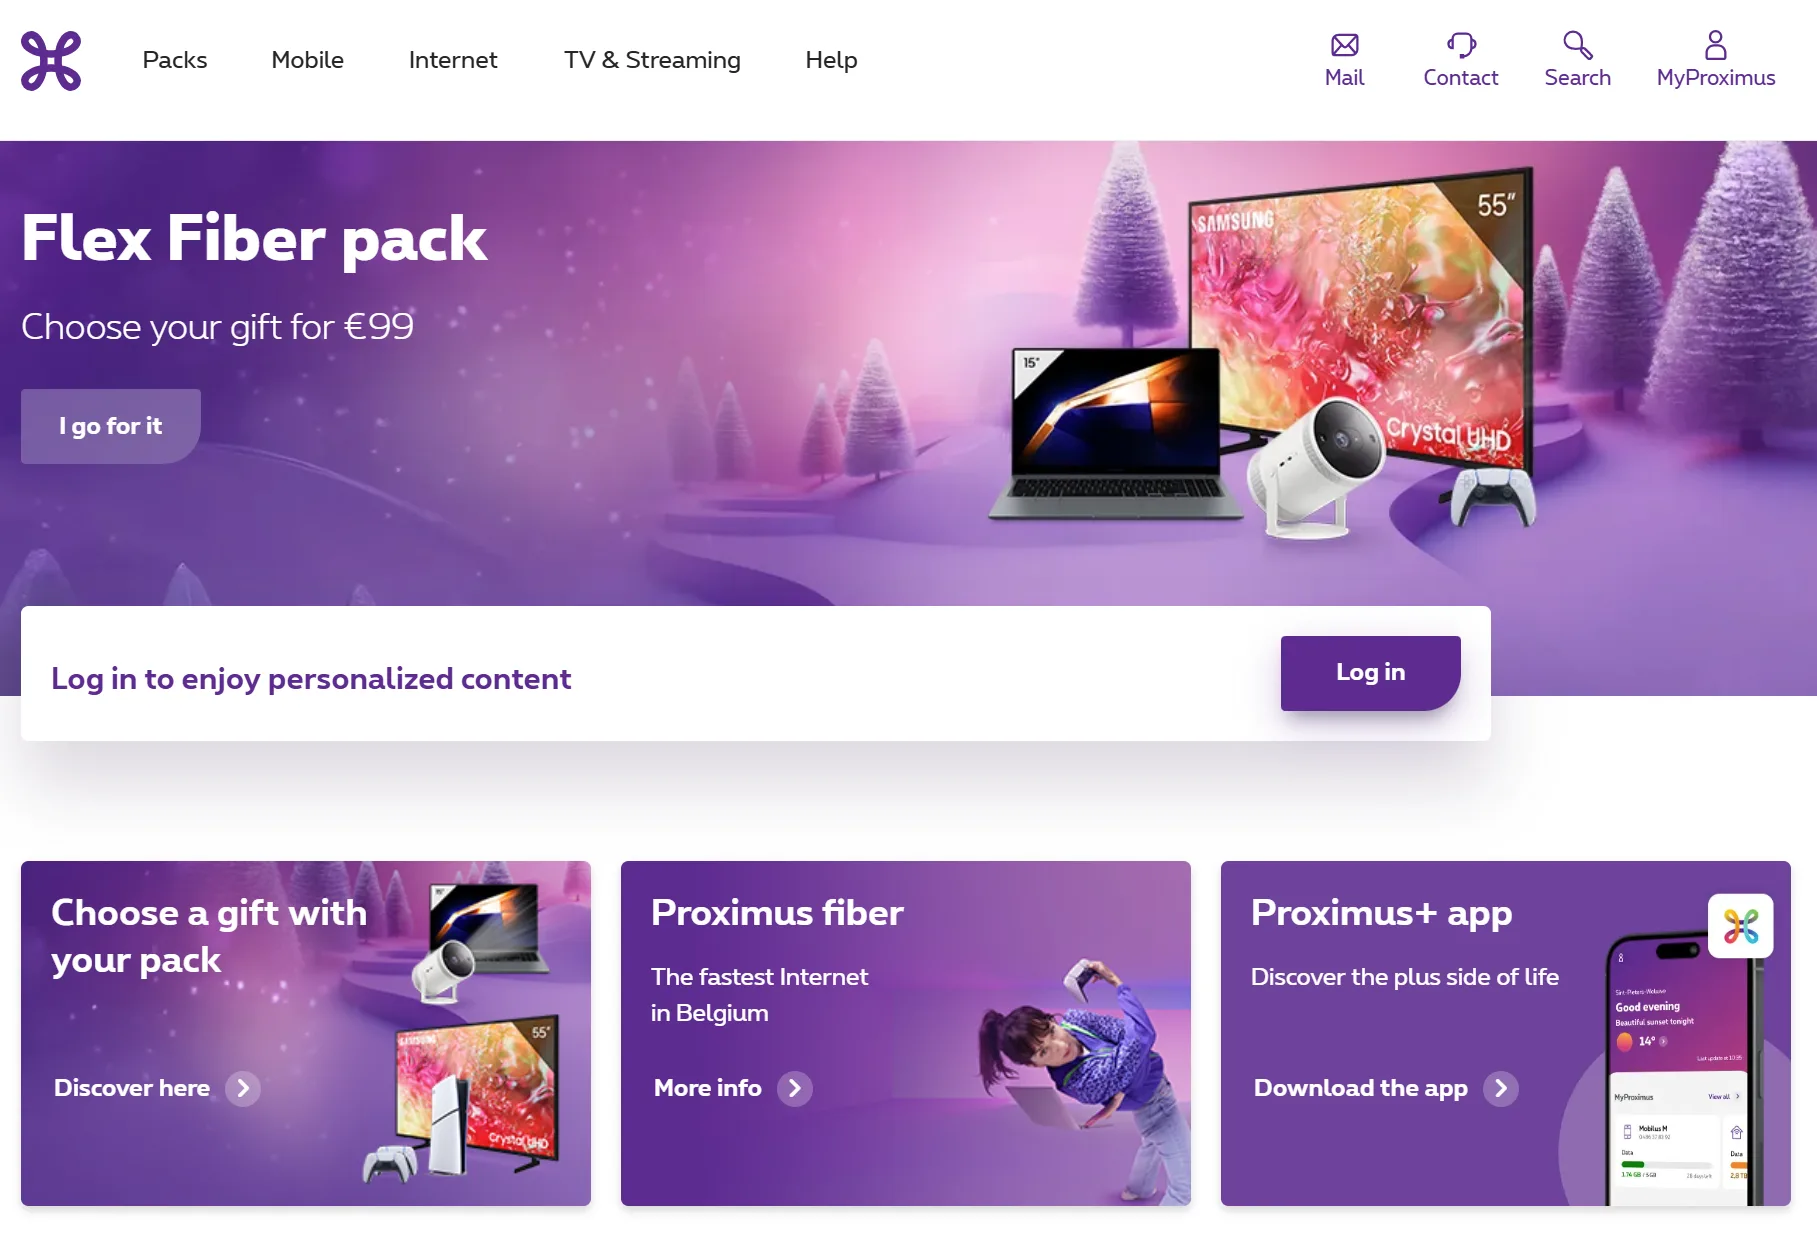Click the colorful Proximus+ app icon

point(1740,926)
